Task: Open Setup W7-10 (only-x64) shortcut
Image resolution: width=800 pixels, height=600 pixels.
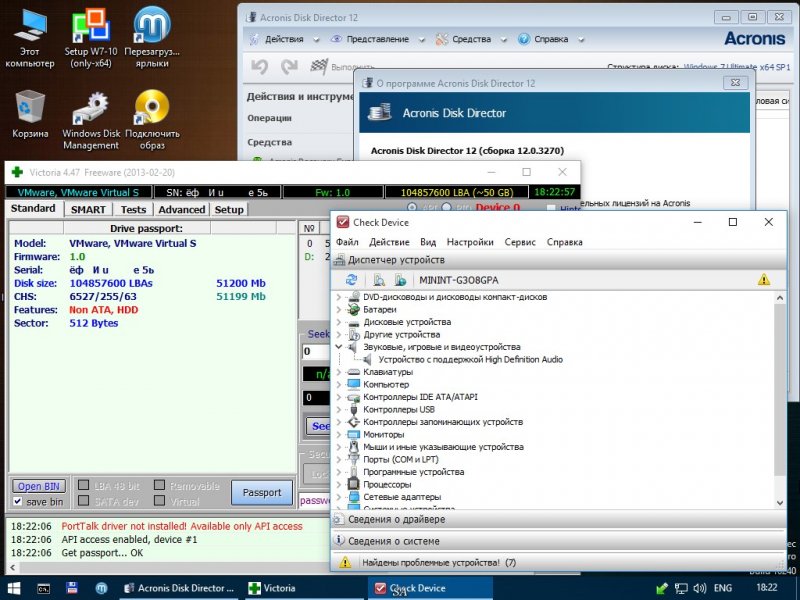Action: point(91,37)
